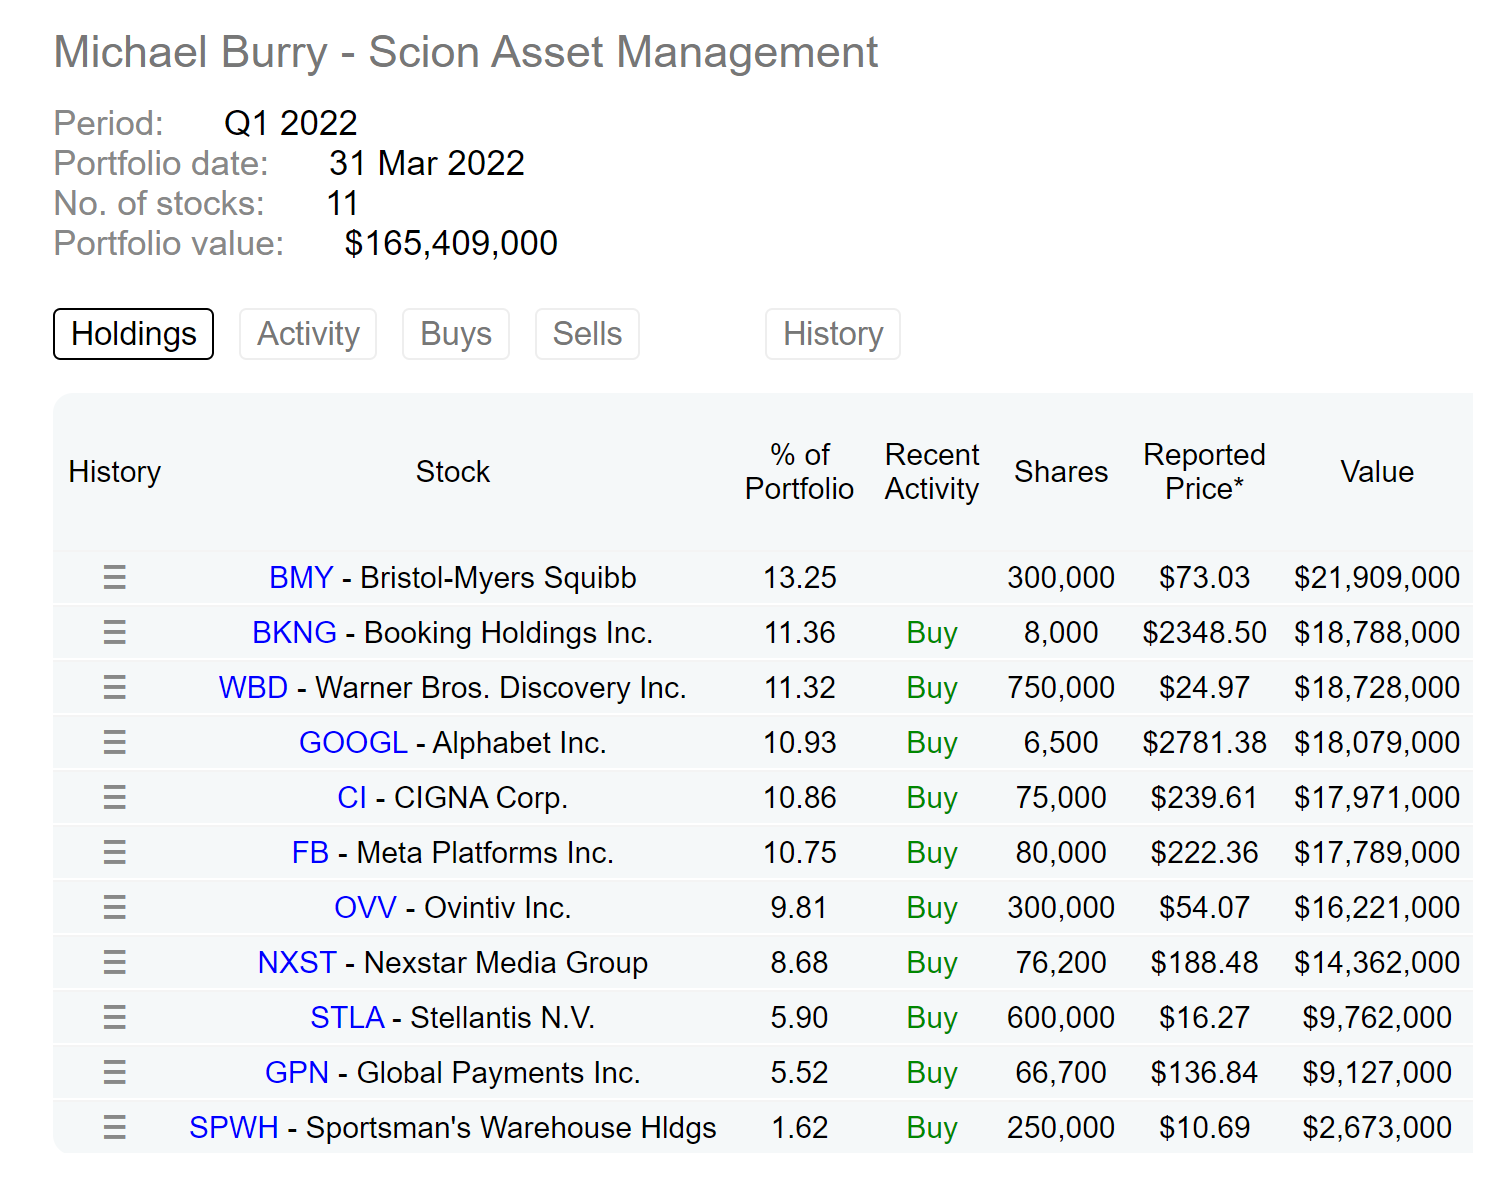Open the BMY ticker link
The width and height of the screenshot is (1505, 1182).
click(301, 578)
